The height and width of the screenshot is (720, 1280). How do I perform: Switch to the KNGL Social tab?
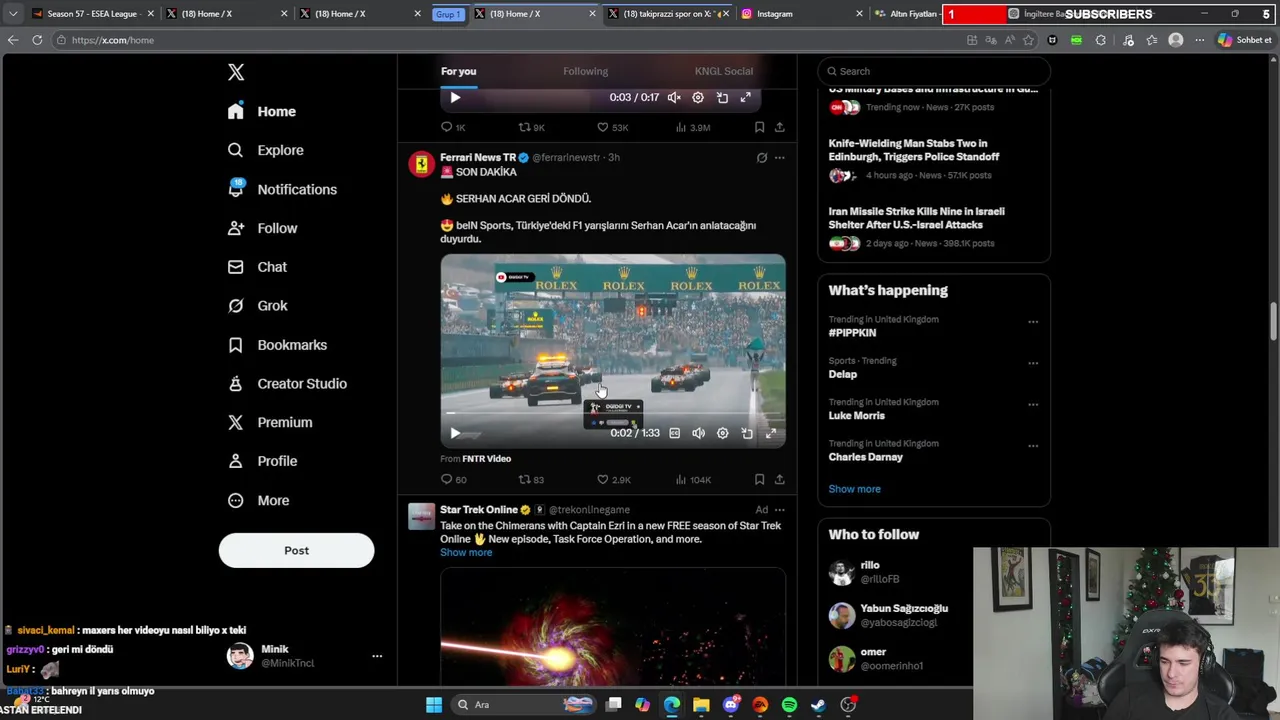(x=724, y=71)
